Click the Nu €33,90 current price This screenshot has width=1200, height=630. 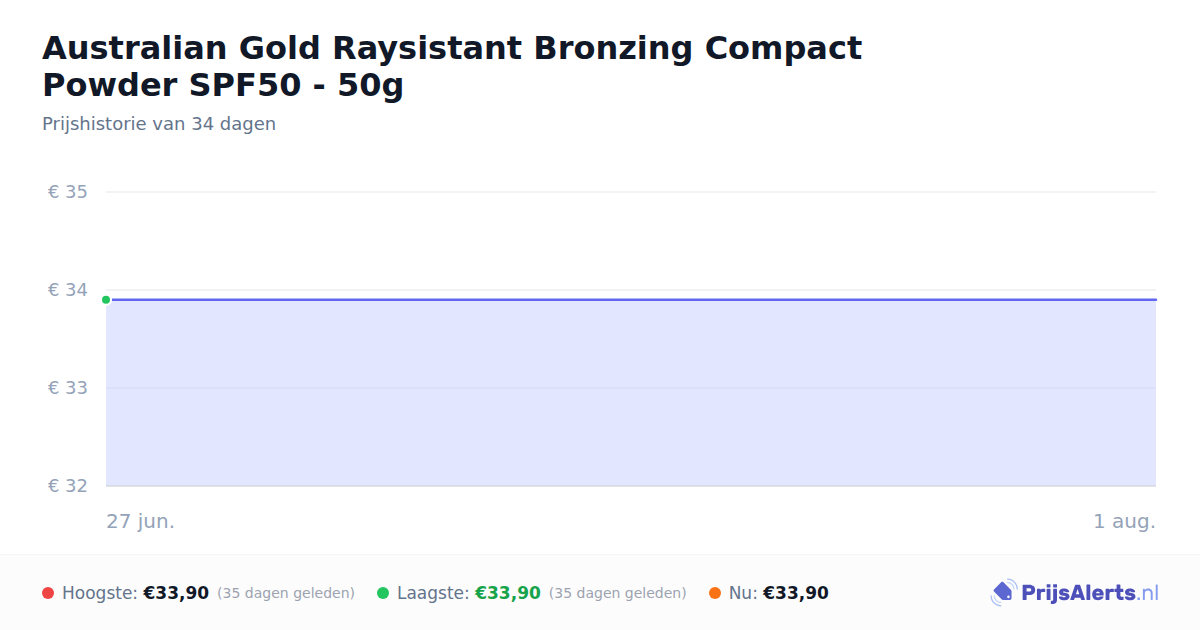tap(796, 593)
